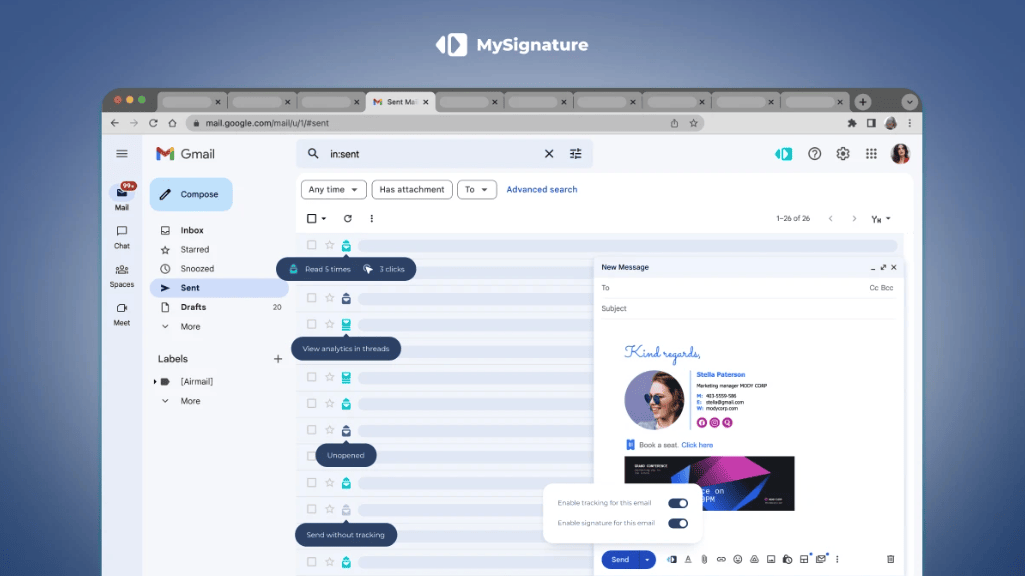Attach a file in the new message

click(x=703, y=559)
